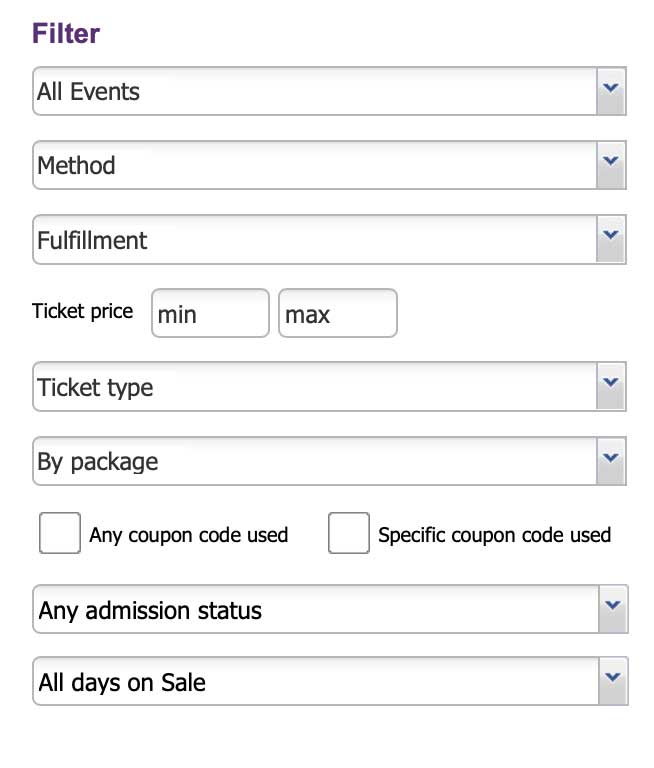654x768 pixels.
Task: Click the arrow icon on All Events selector
Action: pyautogui.click(x=611, y=91)
